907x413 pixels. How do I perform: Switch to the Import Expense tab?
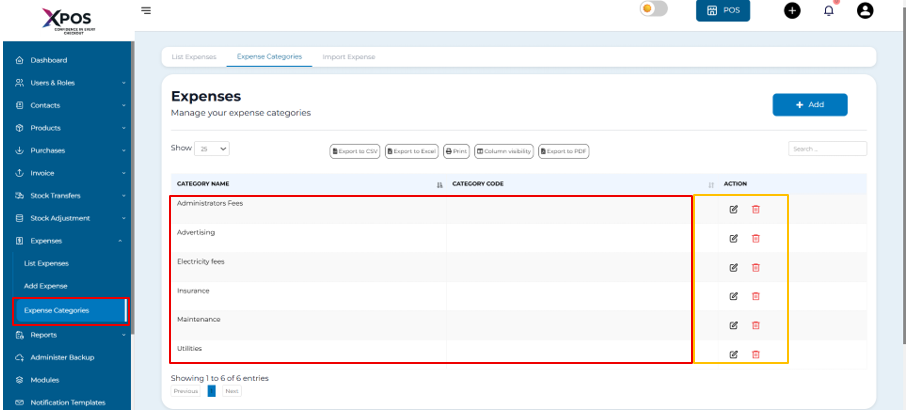point(348,57)
